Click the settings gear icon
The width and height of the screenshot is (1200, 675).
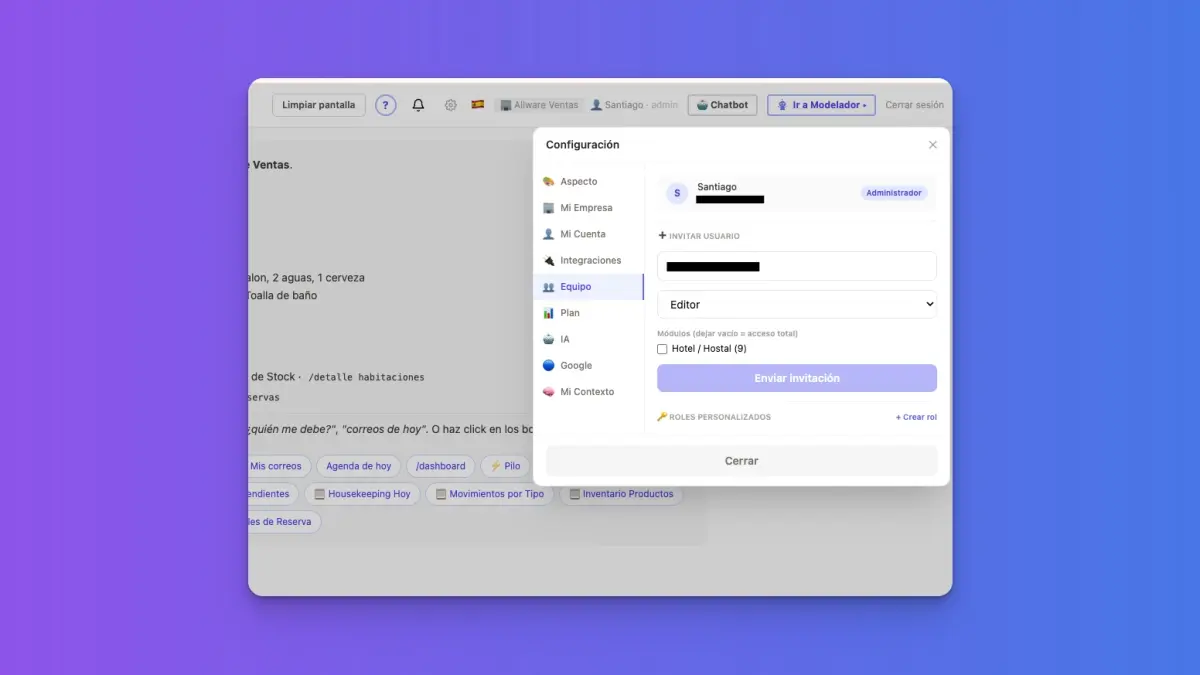[x=451, y=105]
